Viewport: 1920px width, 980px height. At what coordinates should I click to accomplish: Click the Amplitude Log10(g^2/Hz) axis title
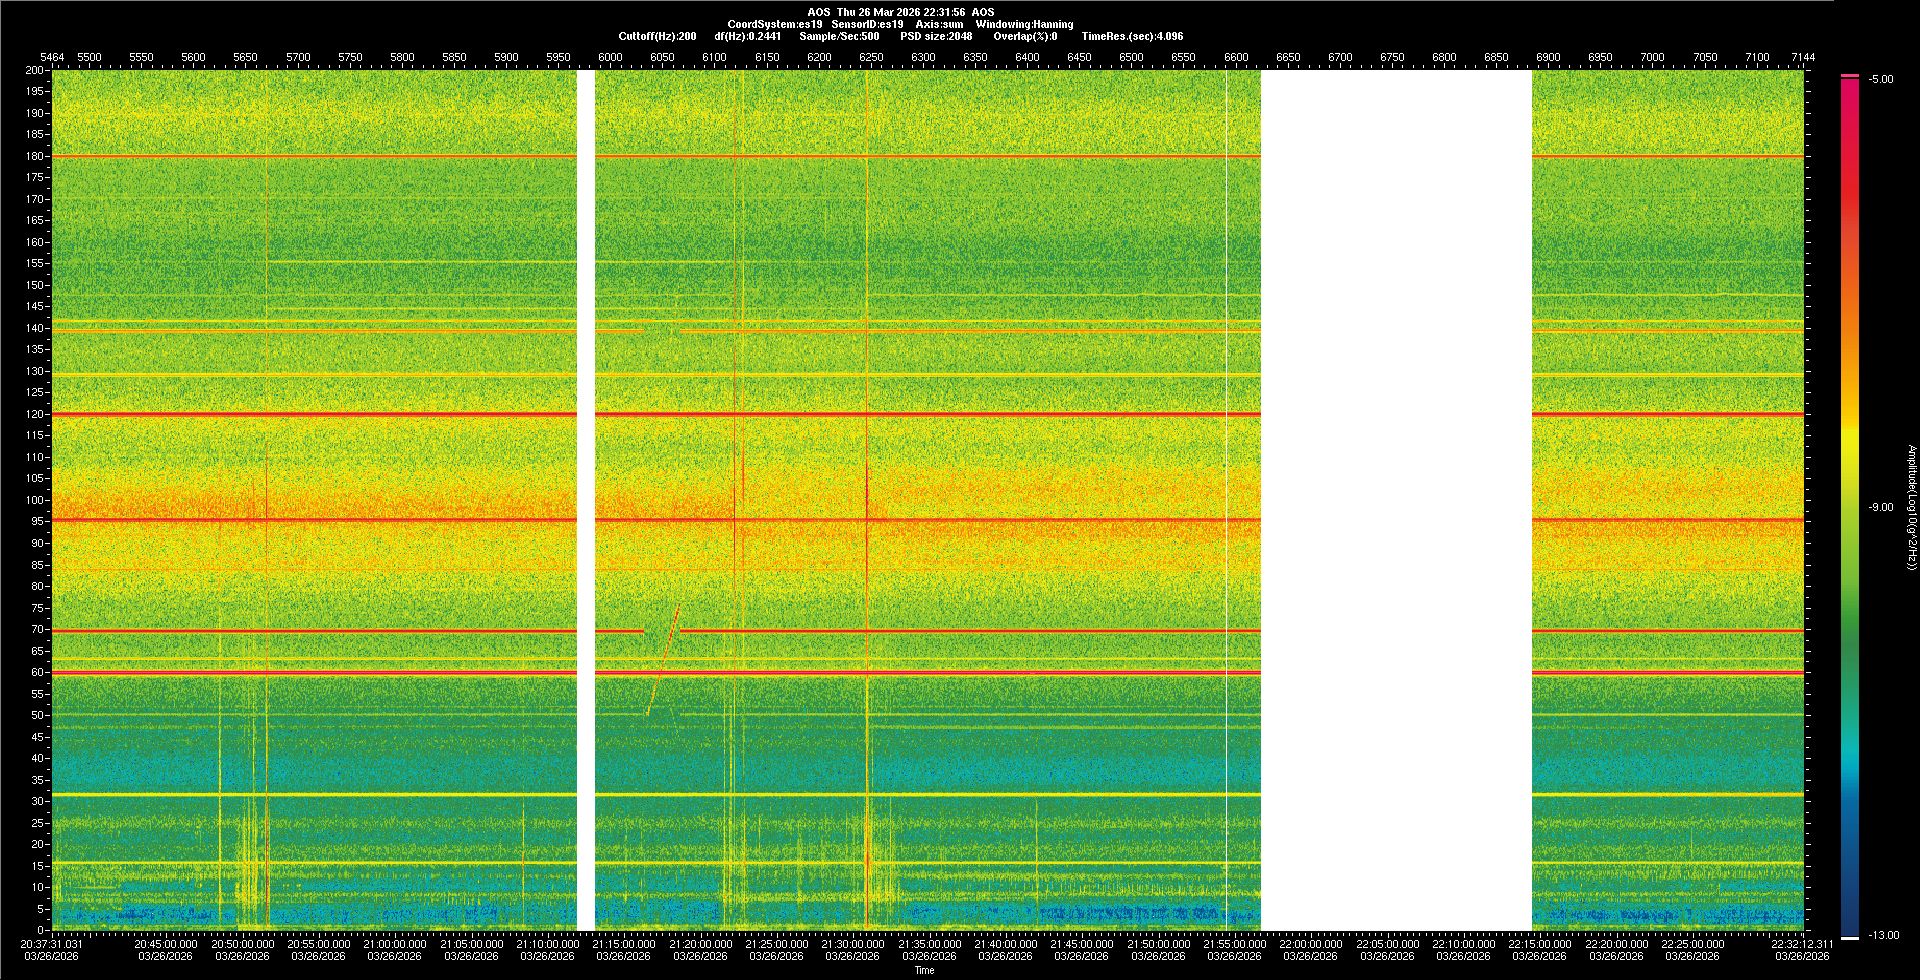[x=1910, y=508]
